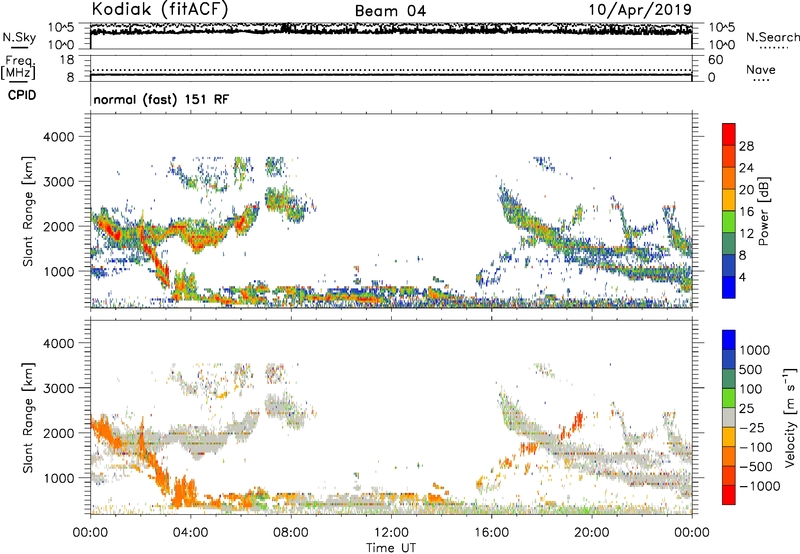
Task: Click the 'Nave' legend label
Action: (x=761, y=69)
